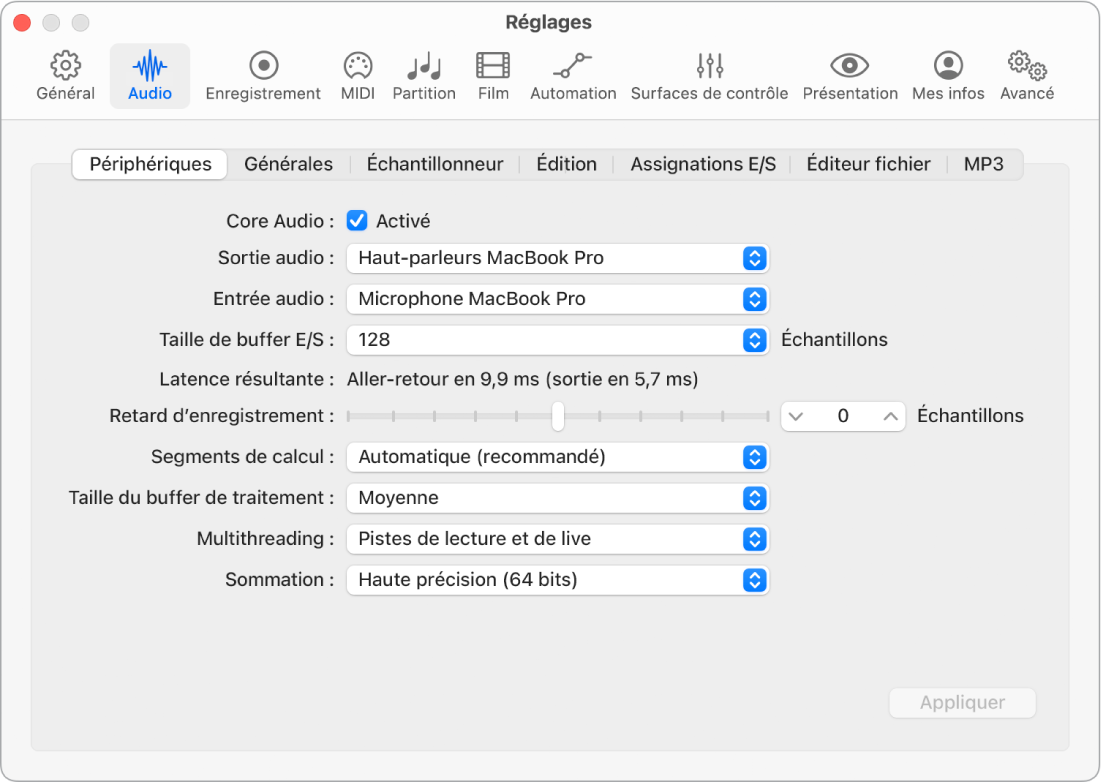Open the Sortie audio dropdown
The image size is (1101, 782).
click(557, 258)
